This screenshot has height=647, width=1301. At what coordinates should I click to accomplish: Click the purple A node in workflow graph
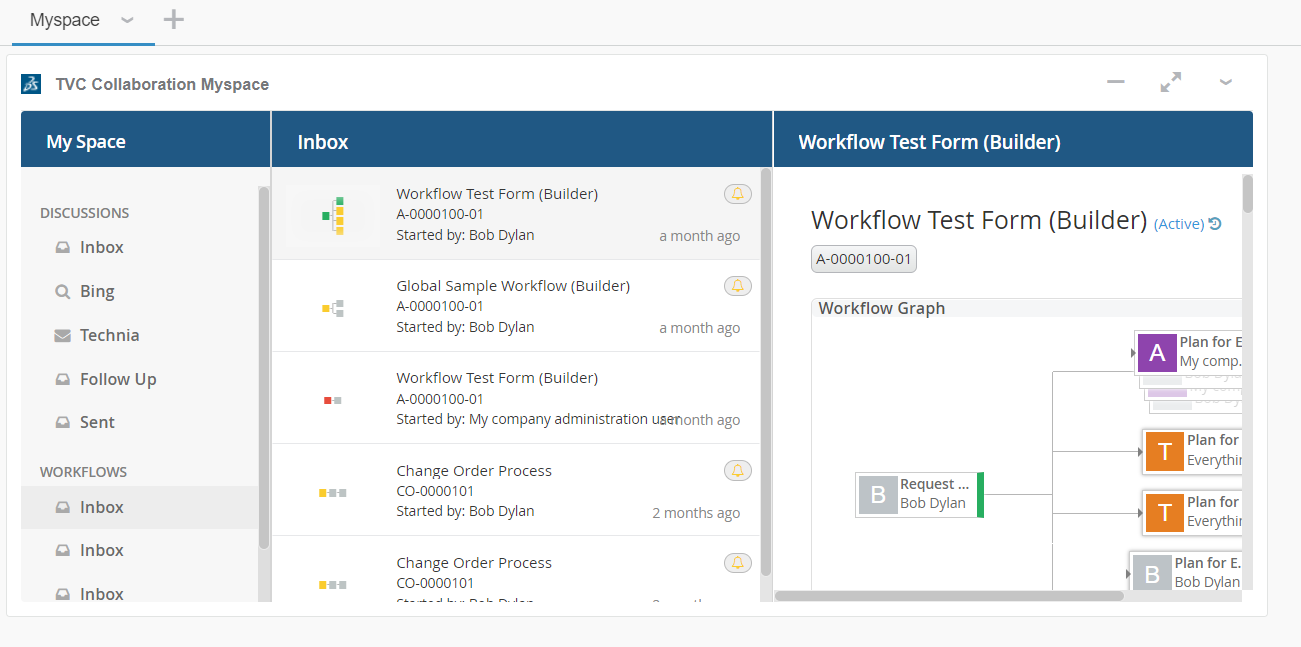coord(1157,352)
